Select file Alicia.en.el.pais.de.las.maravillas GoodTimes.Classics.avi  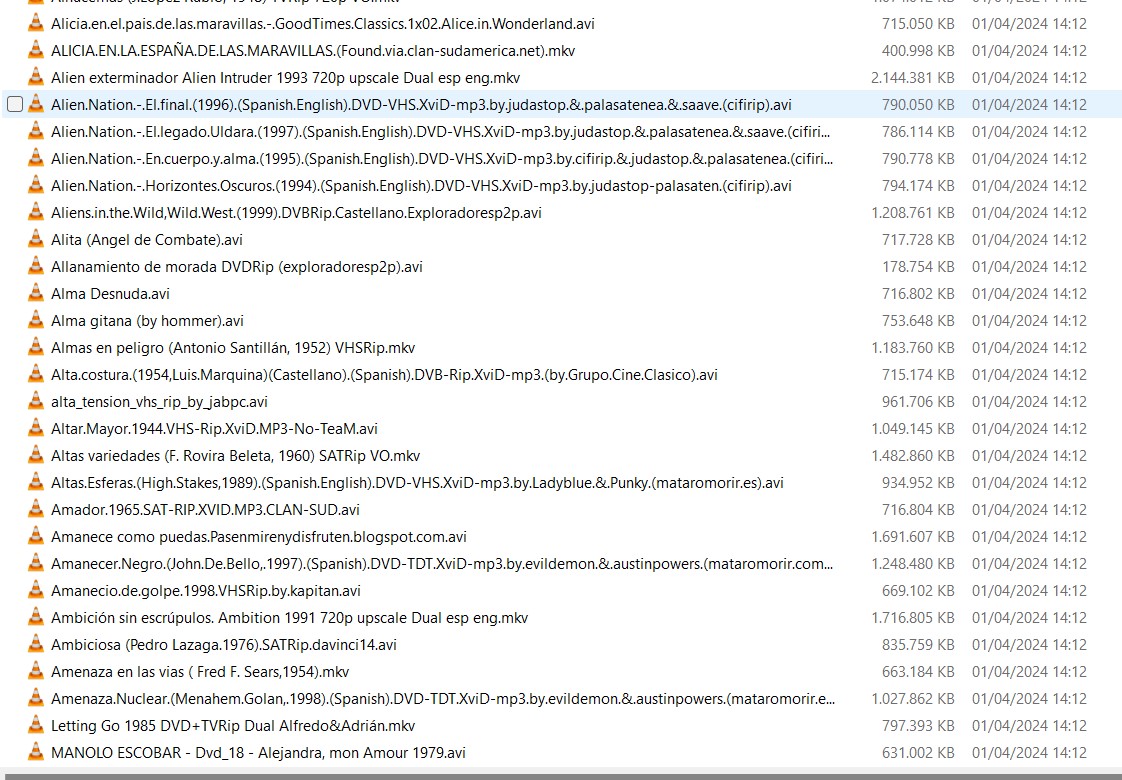tap(323, 24)
